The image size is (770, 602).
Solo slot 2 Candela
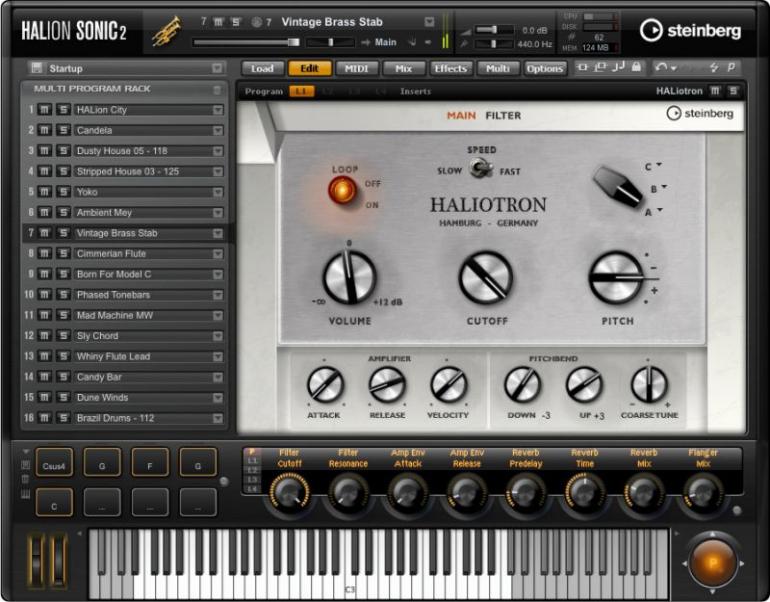(x=63, y=130)
